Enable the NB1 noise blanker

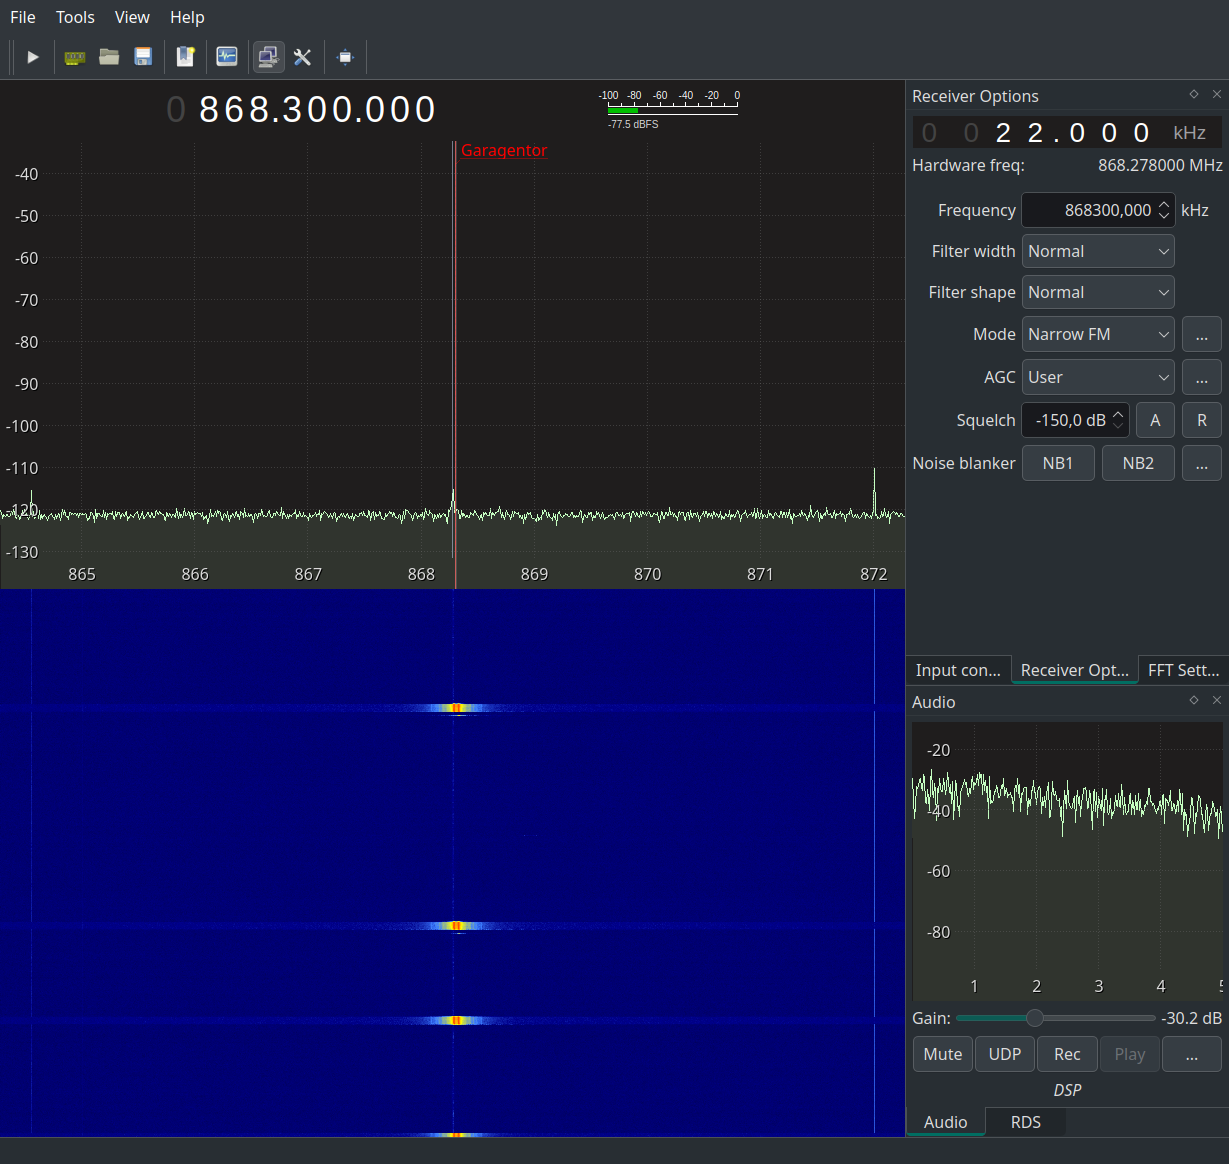1058,463
